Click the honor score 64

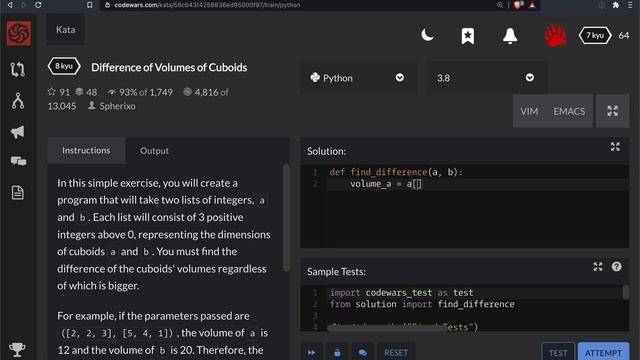(x=623, y=36)
